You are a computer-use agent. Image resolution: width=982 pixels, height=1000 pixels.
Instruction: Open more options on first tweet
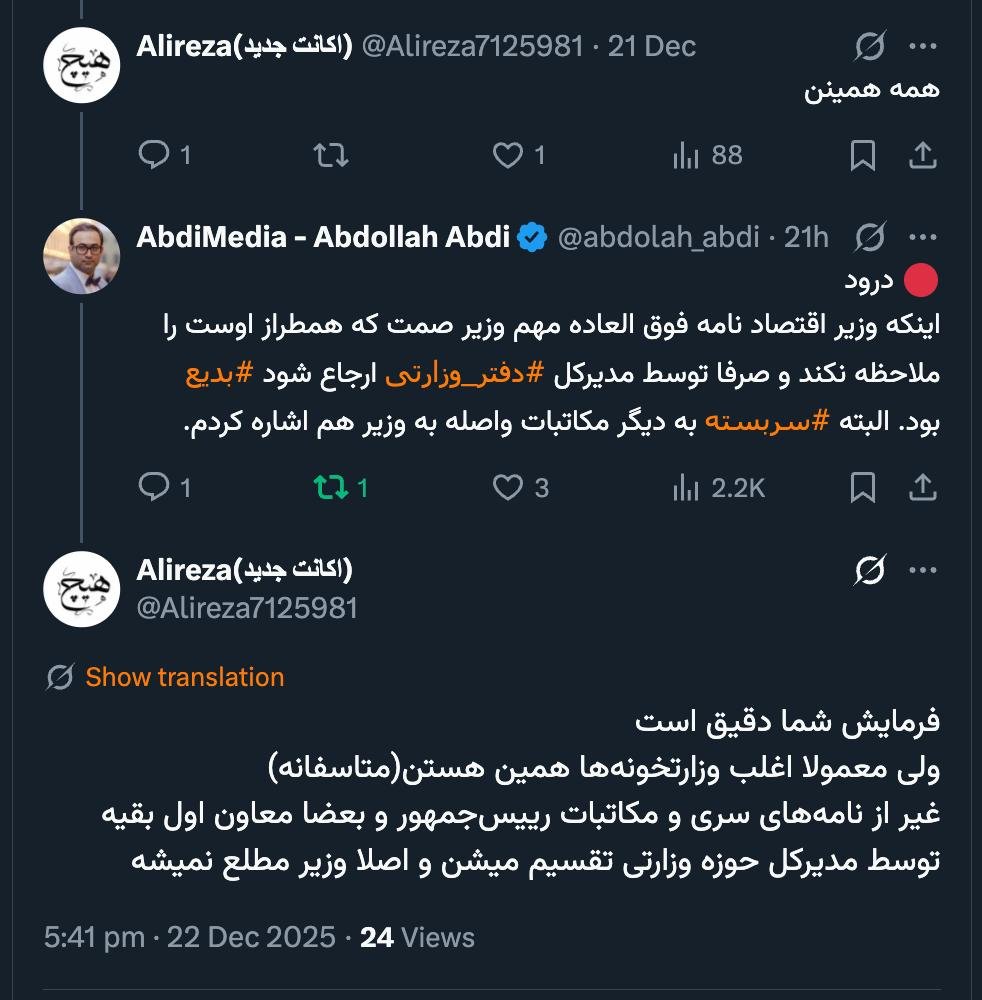pos(921,46)
